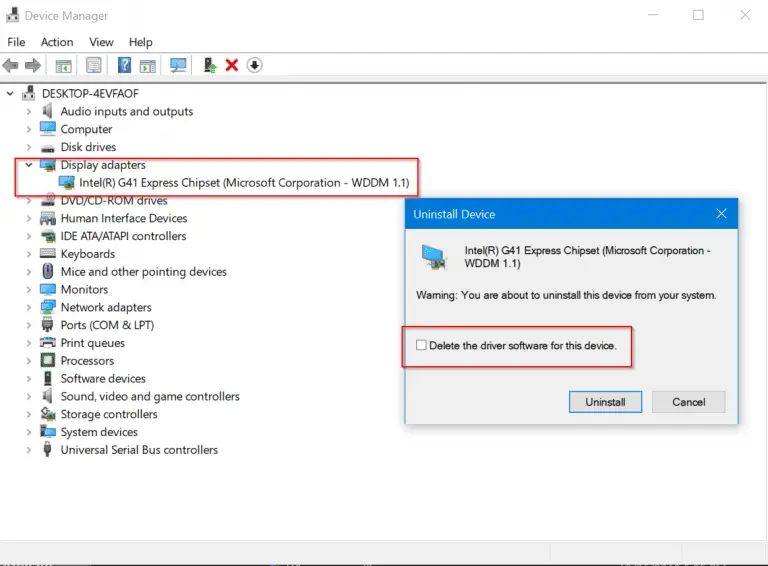Click the Universal Serial Bus controllers icon
This screenshot has width=768, height=566.
click(x=48, y=449)
